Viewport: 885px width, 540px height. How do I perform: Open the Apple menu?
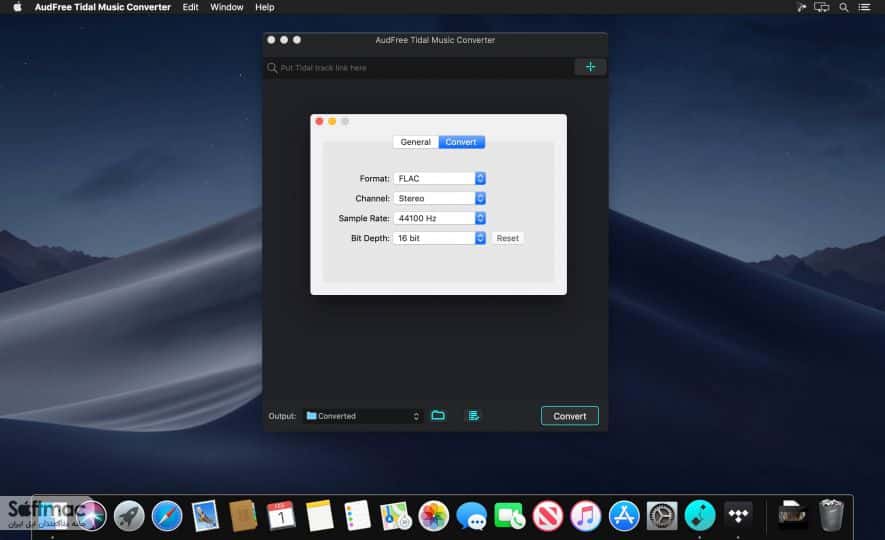pyautogui.click(x=17, y=7)
